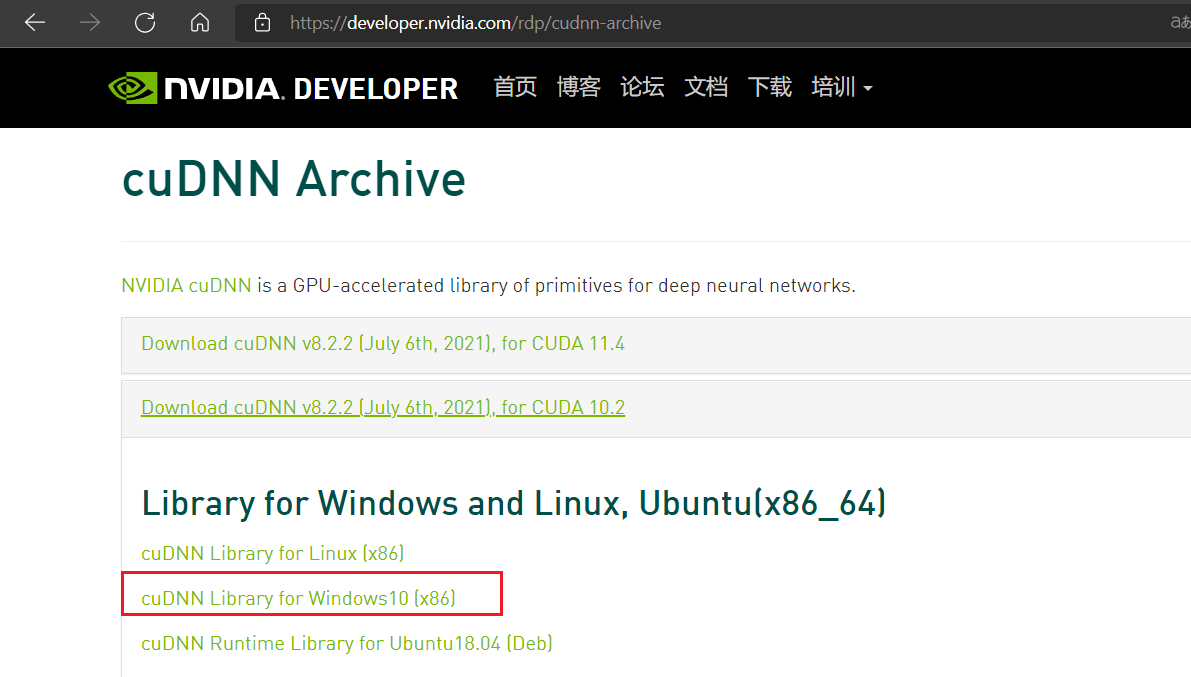Screen dimensions: 1191x677
Task: Collapse cuDNN v8.2.2 for CUDA 10.2
Action: 383,407
